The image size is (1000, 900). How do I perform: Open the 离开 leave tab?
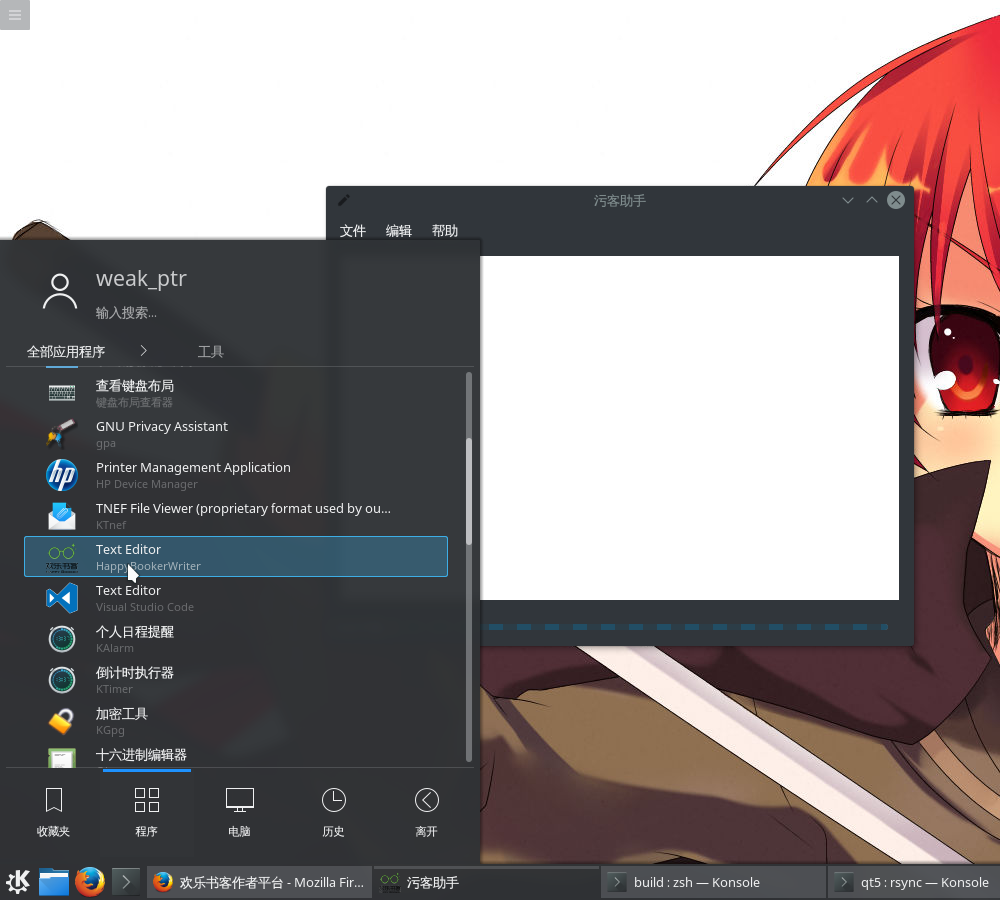[x=427, y=811]
